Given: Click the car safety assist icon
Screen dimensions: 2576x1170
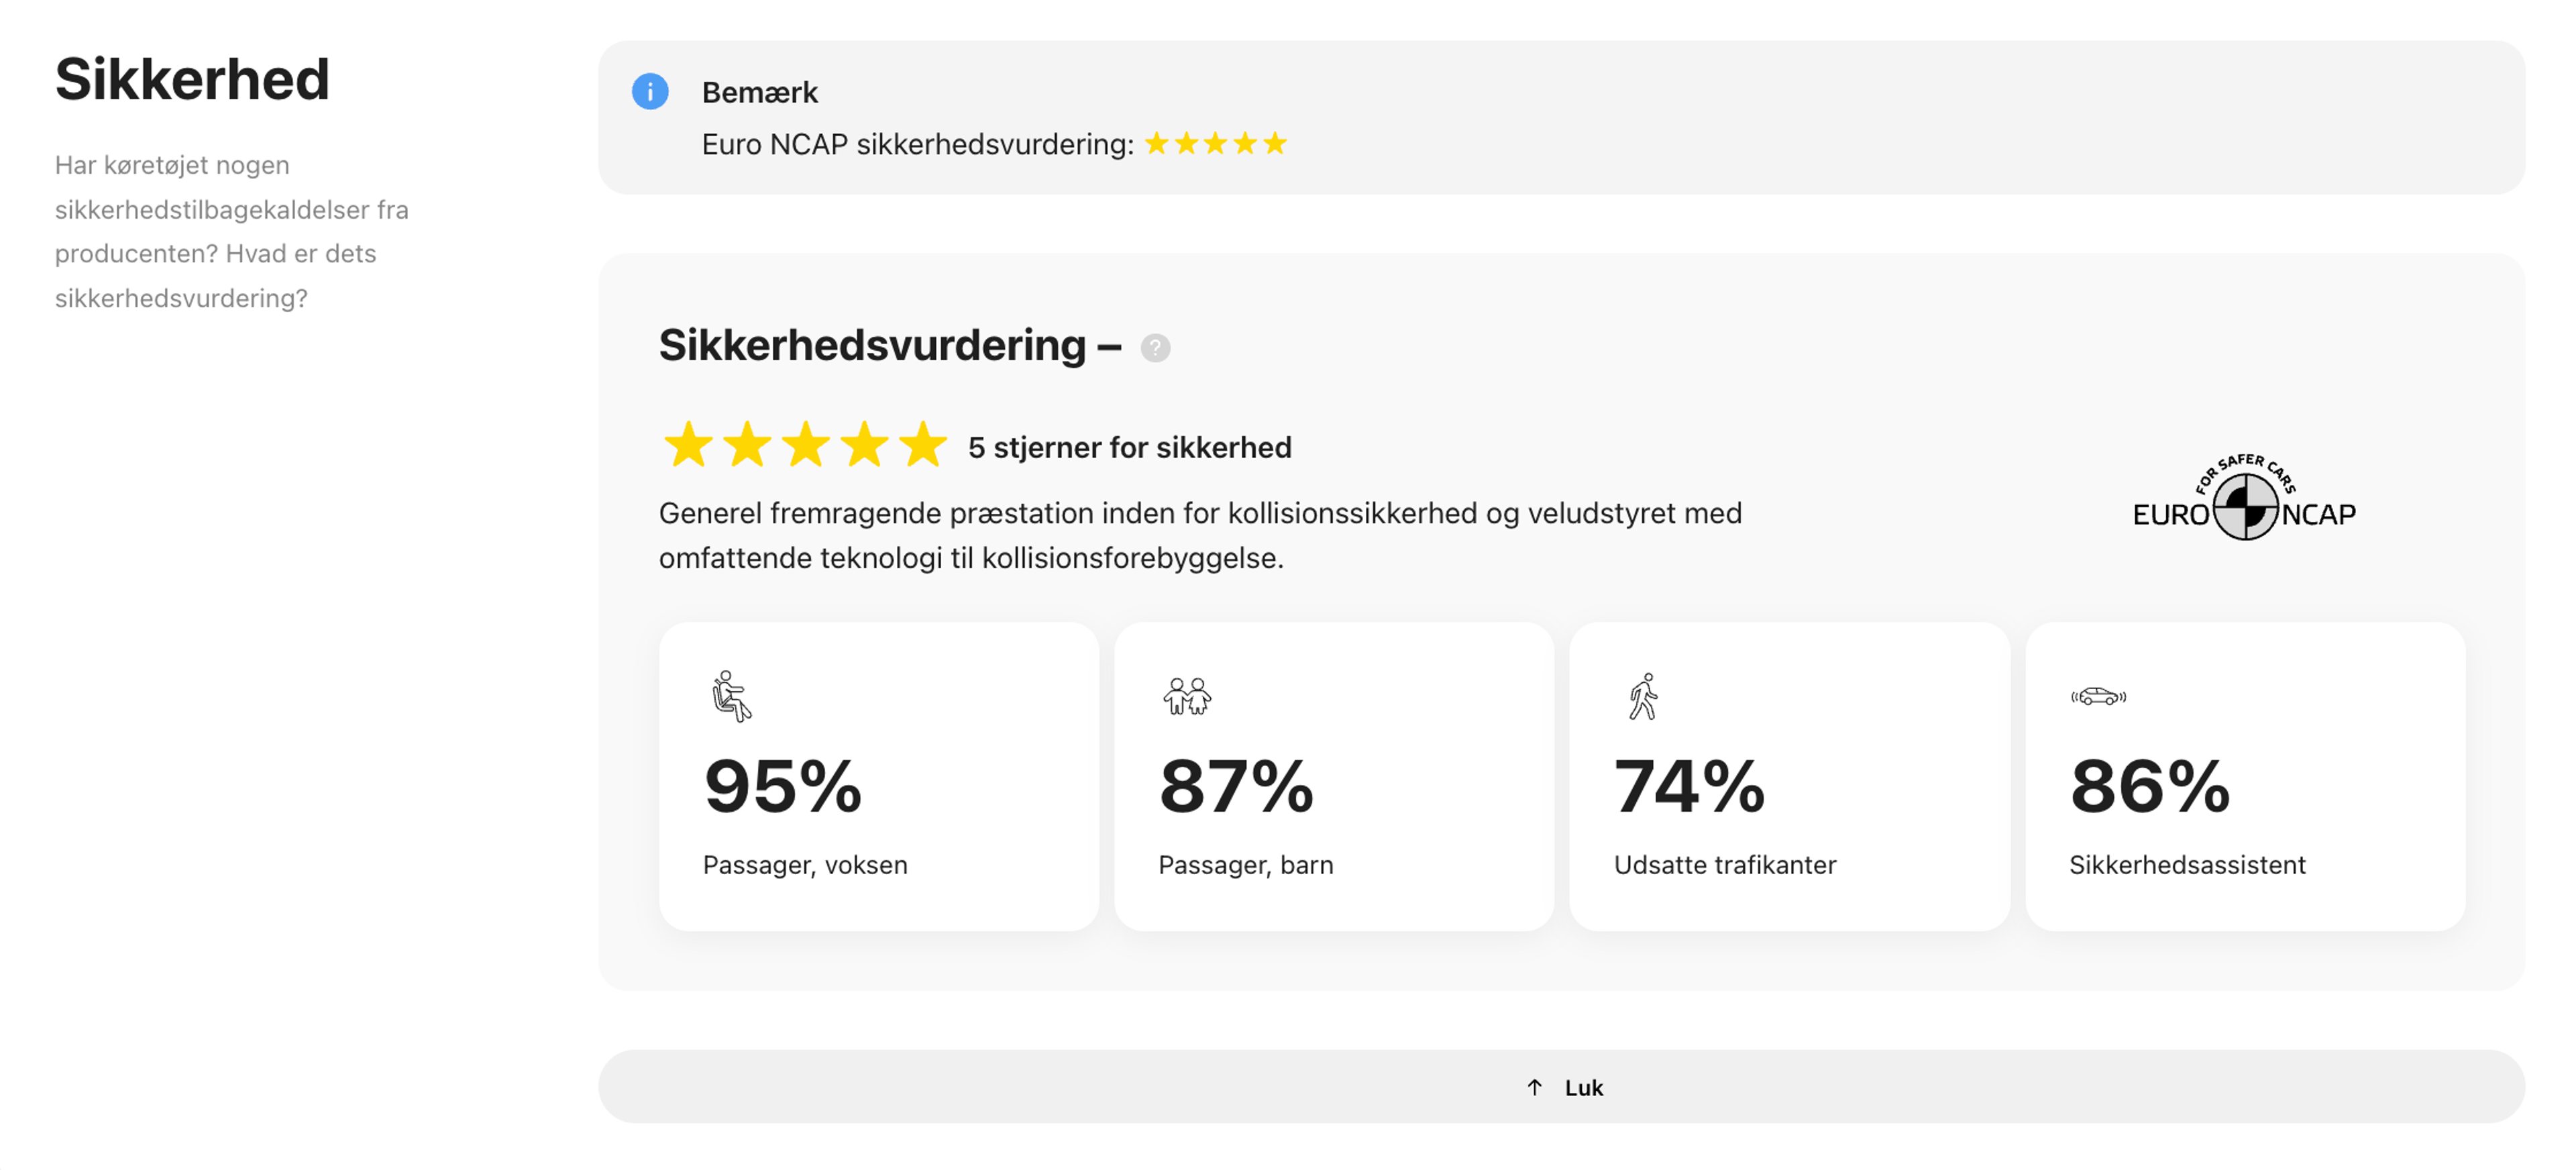Looking at the screenshot, I should (2098, 697).
